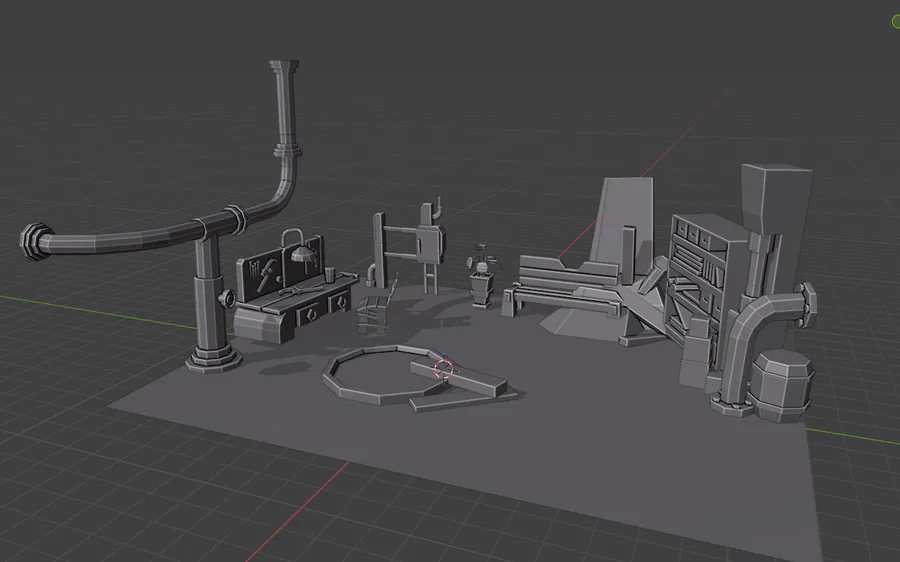This screenshot has width=900, height=562.
Task: Select the boiler tank on stilts
Action: (431, 246)
